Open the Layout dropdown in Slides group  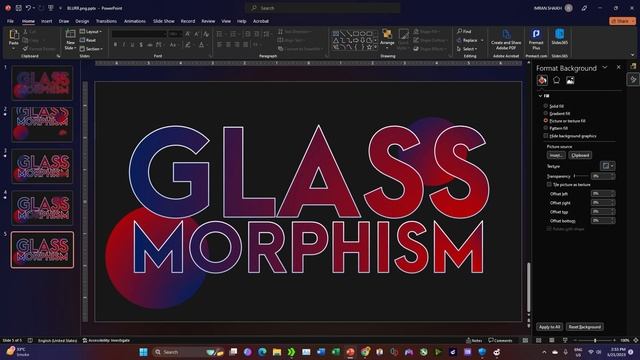(x=91, y=31)
